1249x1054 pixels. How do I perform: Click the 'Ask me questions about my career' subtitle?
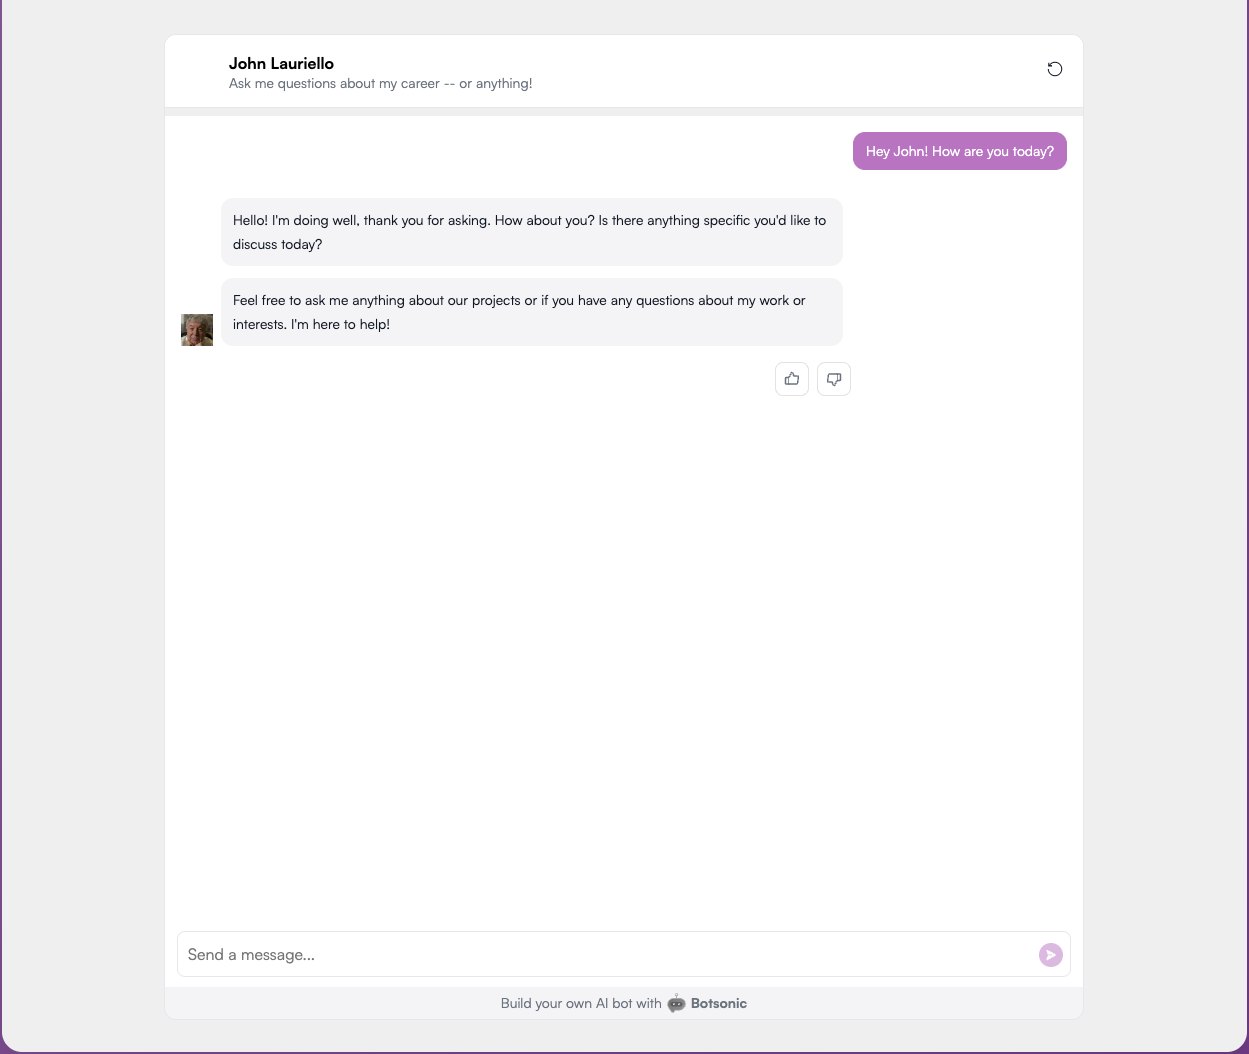point(380,83)
